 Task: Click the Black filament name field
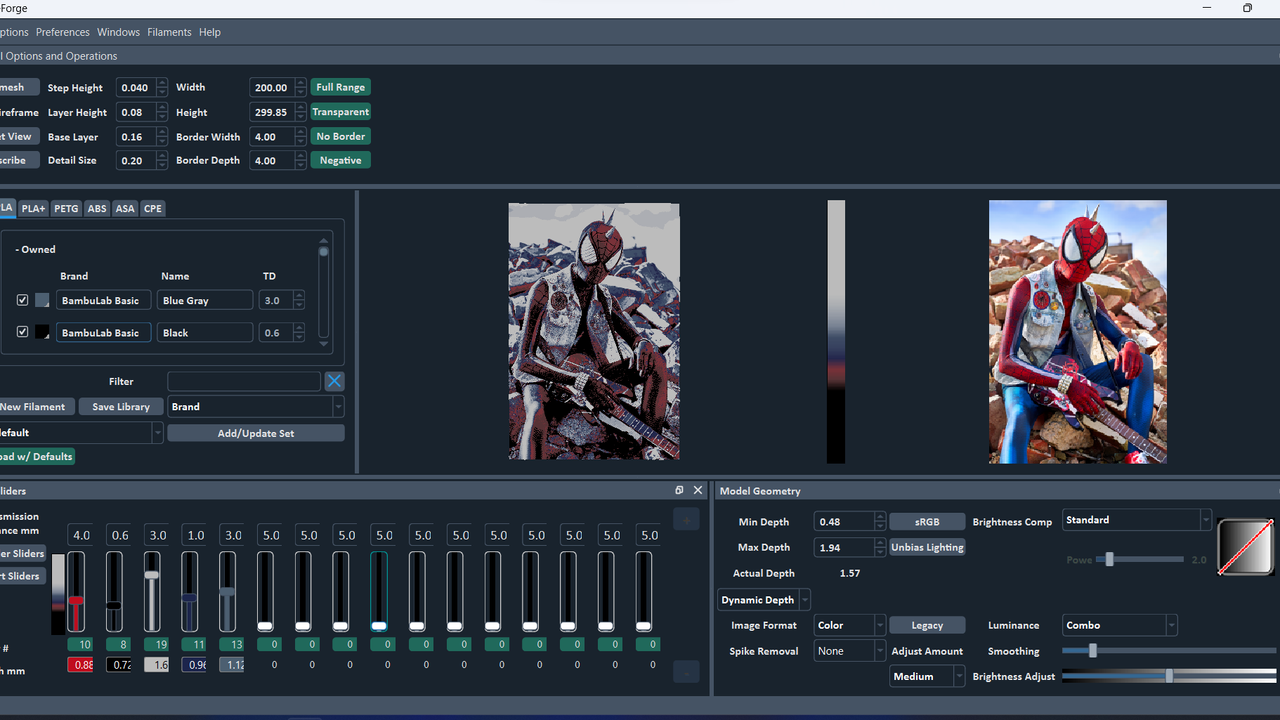204,332
